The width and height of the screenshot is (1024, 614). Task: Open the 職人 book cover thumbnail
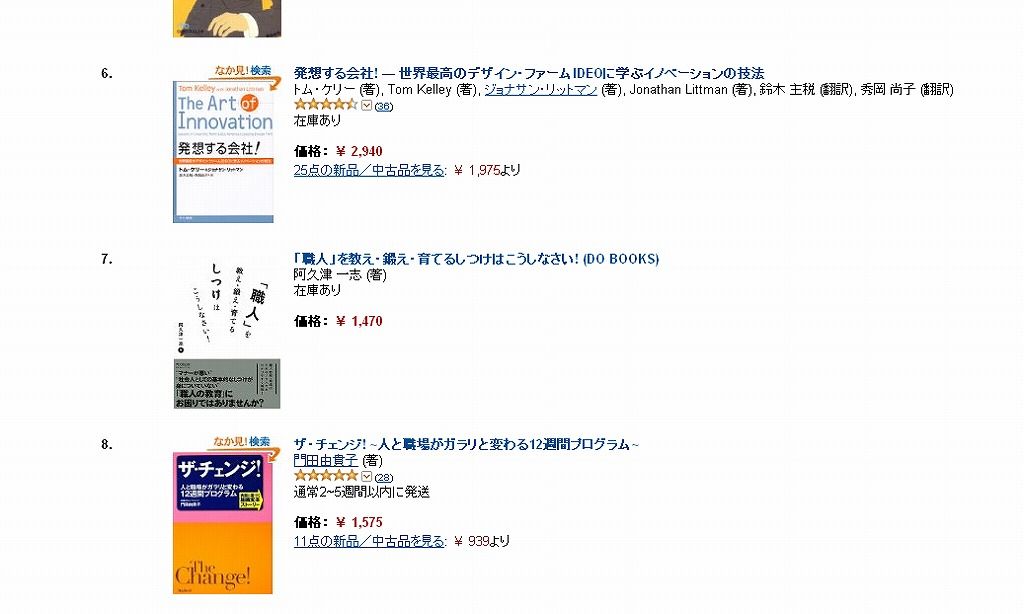227,332
